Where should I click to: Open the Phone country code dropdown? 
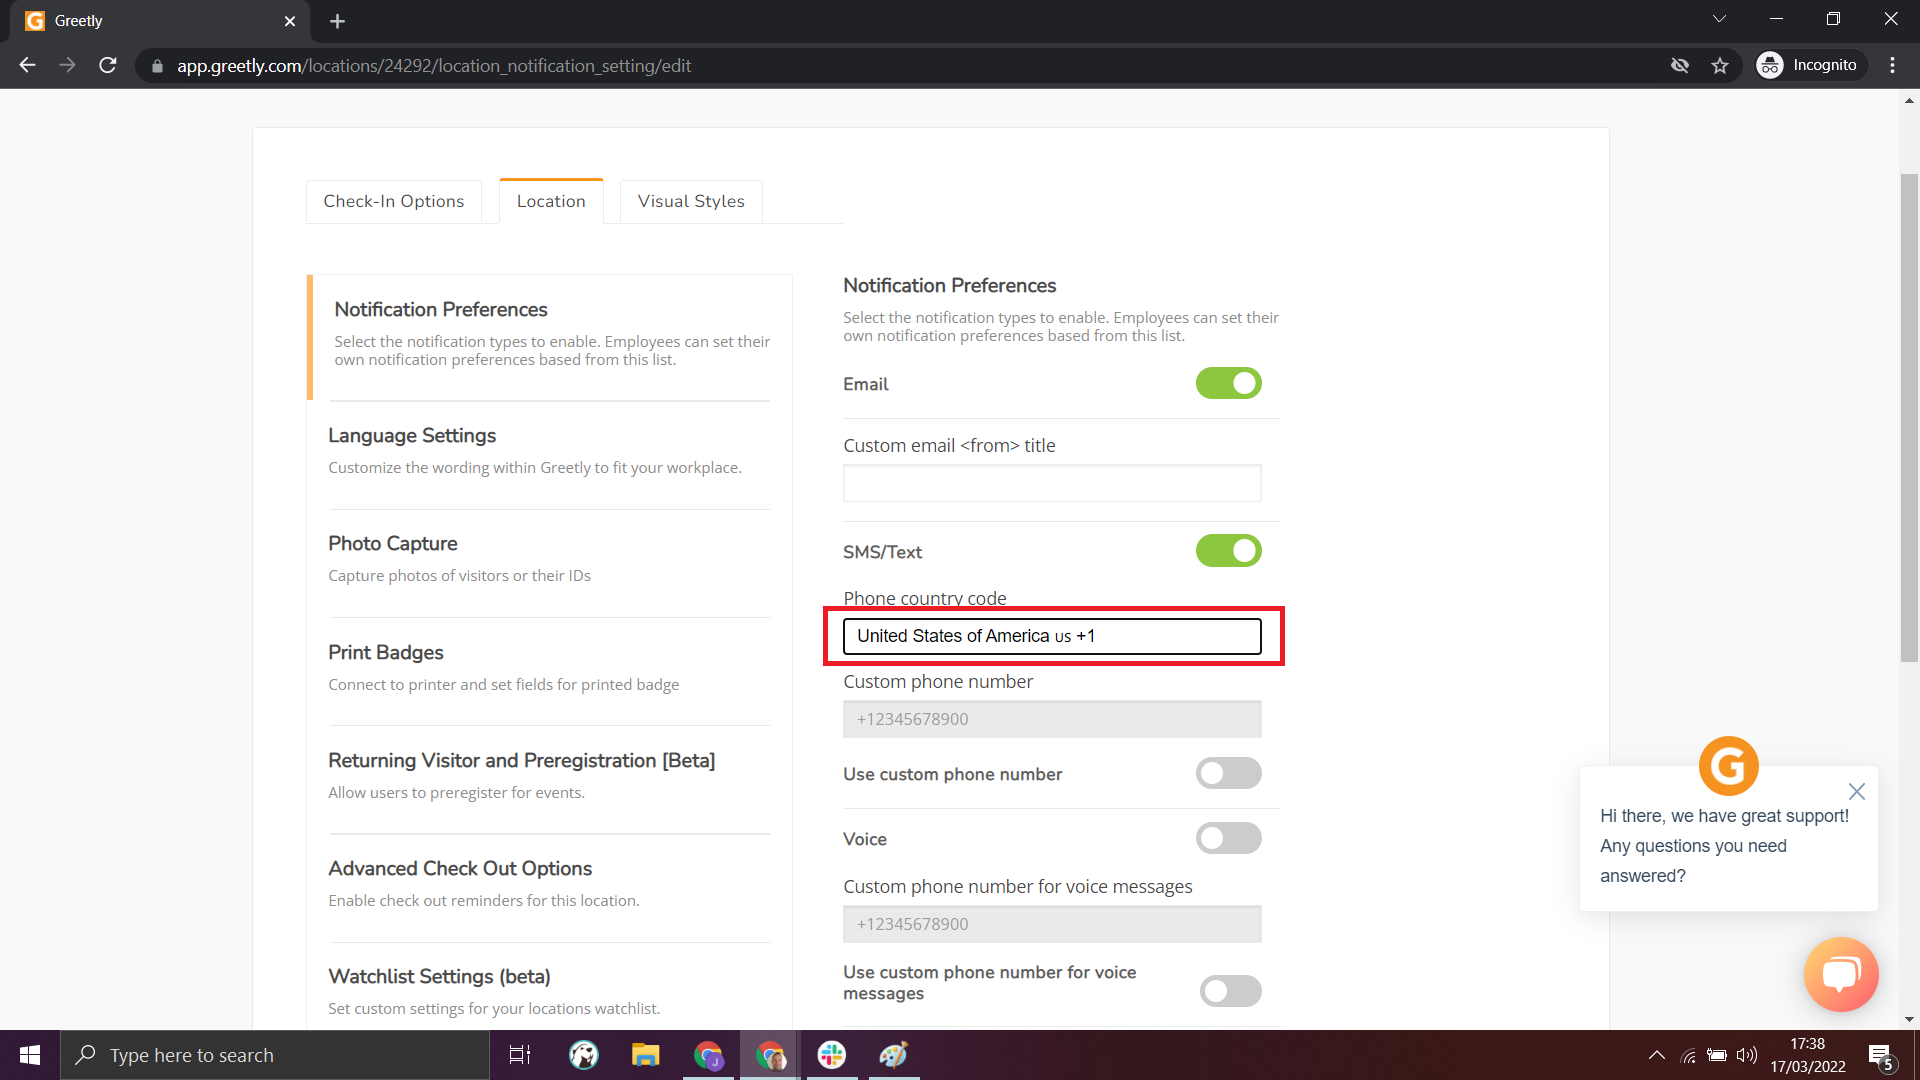tap(1052, 636)
